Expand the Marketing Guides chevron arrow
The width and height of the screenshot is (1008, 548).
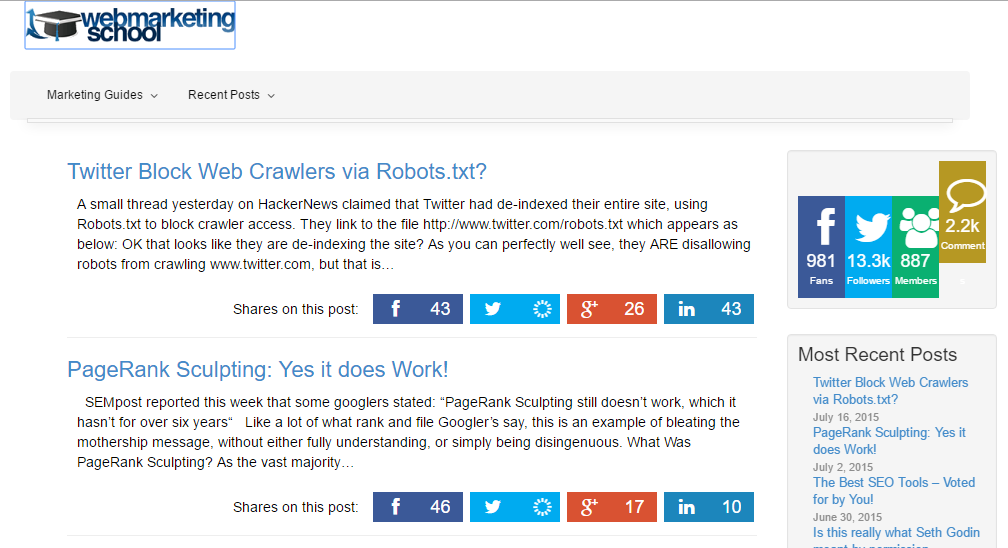click(x=154, y=96)
